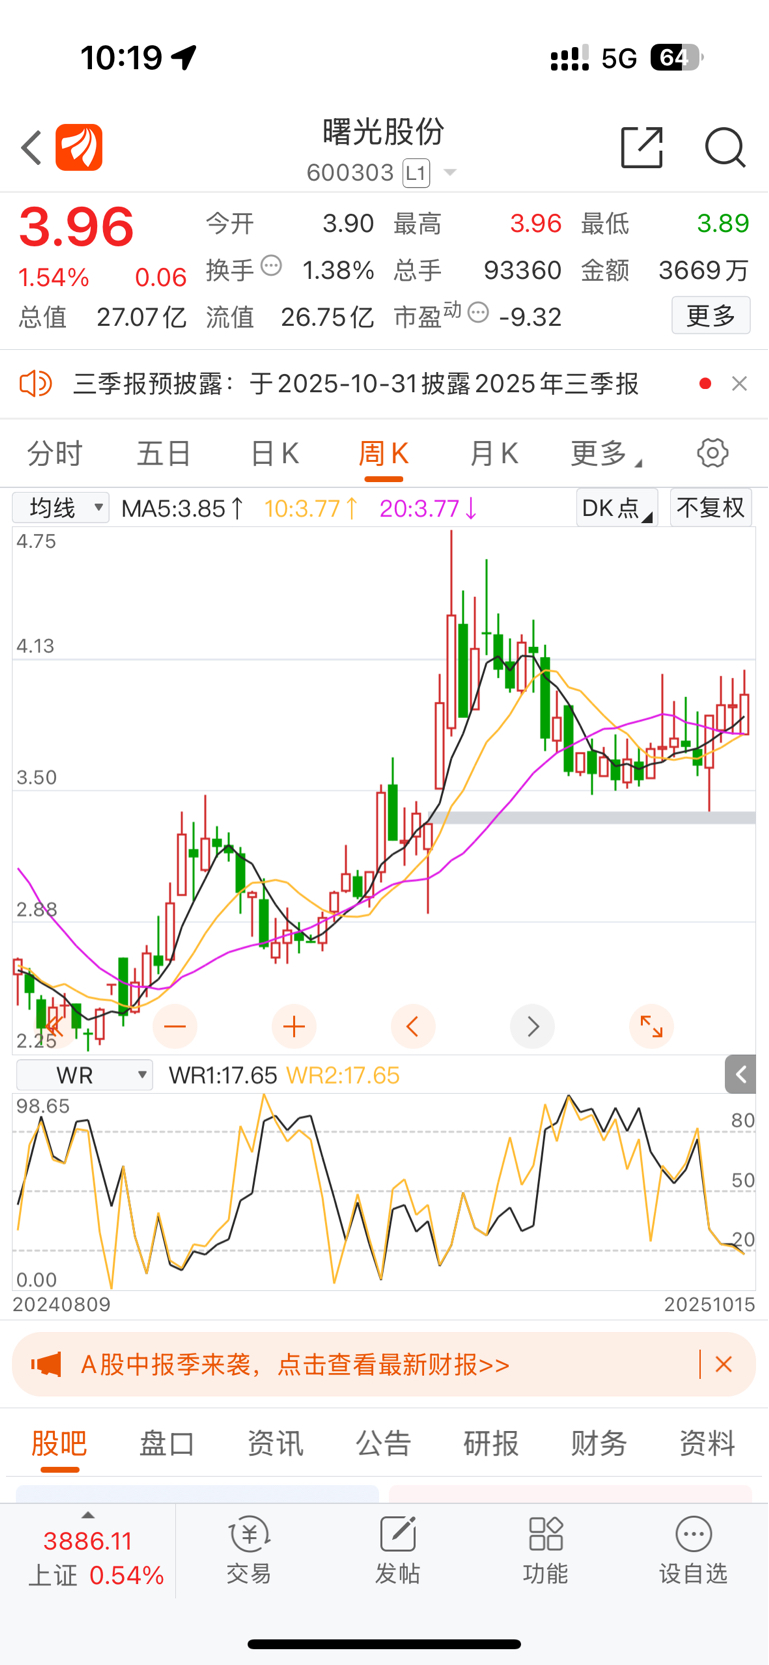Click the 更多 quote details button
Screen dimensions: 769x1665
pyautogui.click(x=711, y=316)
